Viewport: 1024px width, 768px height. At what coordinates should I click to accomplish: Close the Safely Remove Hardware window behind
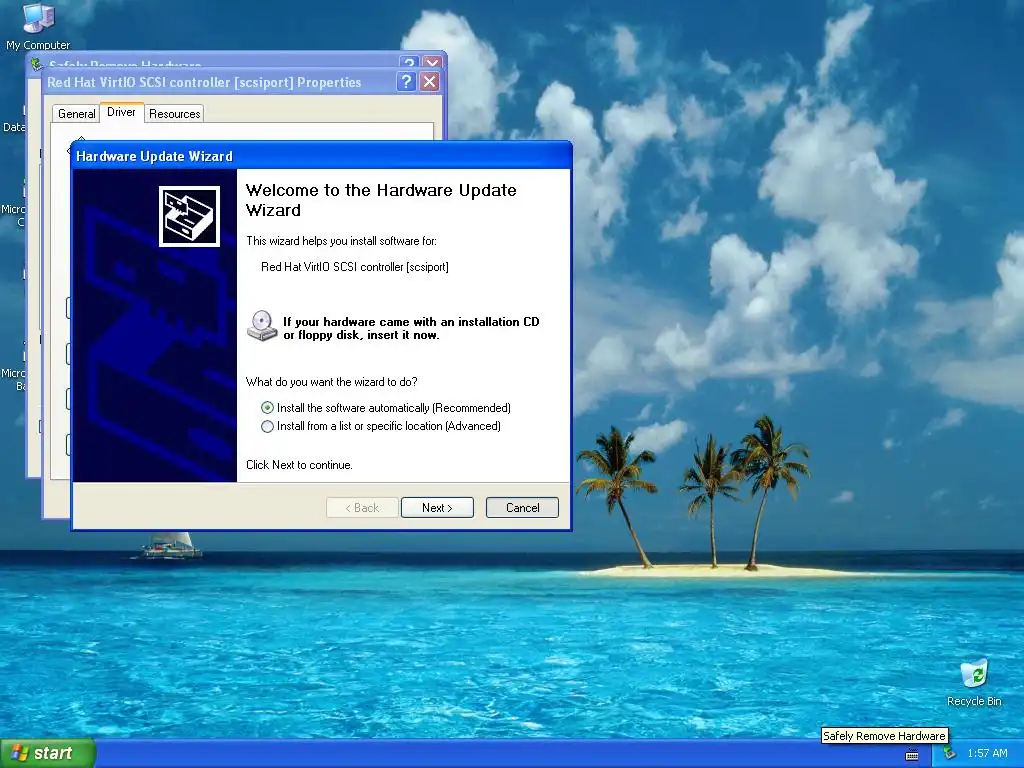click(x=432, y=62)
